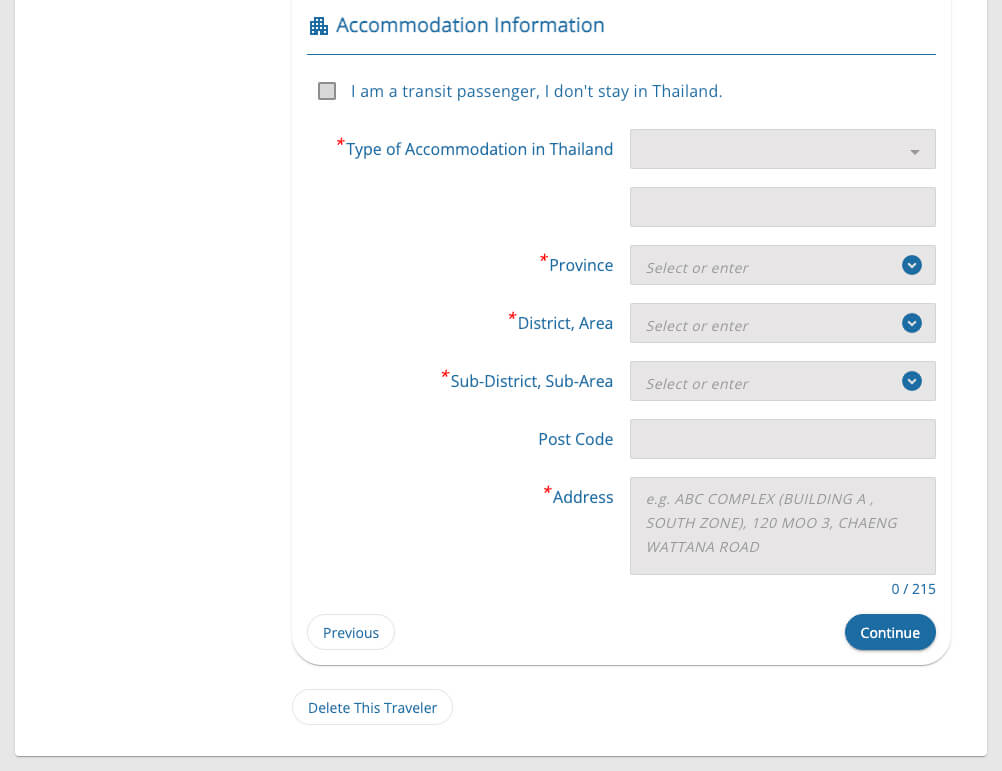Click Delete This Traveler button

pyautogui.click(x=373, y=707)
